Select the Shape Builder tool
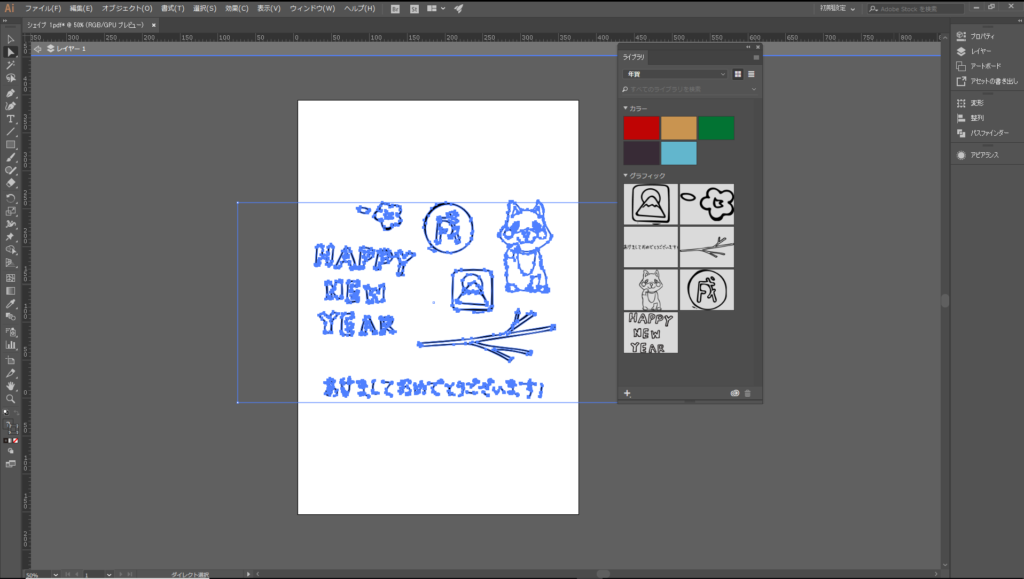This screenshot has height=579, width=1024. pyautogui.click(x=10, y=250)
